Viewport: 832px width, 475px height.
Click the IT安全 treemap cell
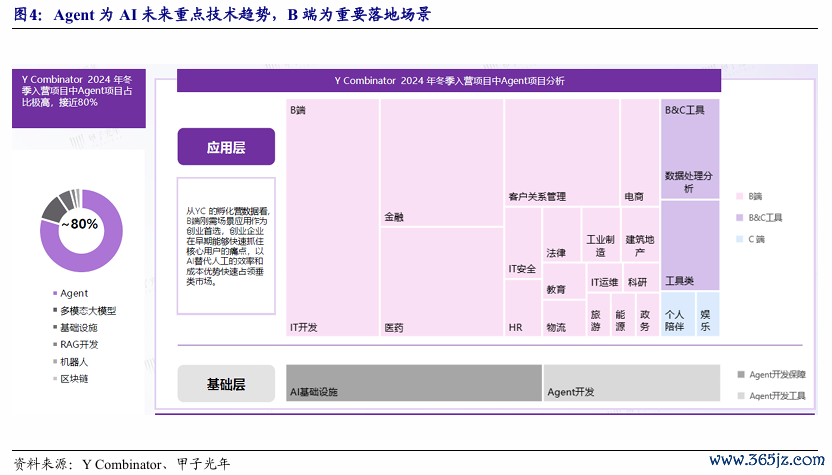click(523, 243)
